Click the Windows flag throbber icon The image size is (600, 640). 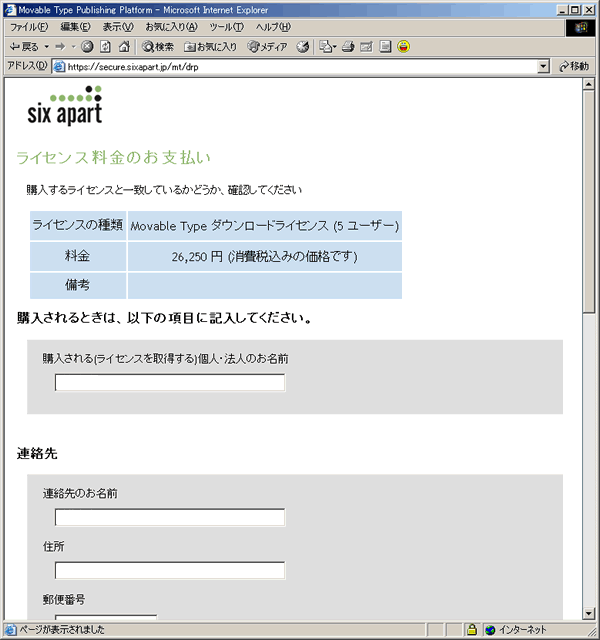point(580,27)
